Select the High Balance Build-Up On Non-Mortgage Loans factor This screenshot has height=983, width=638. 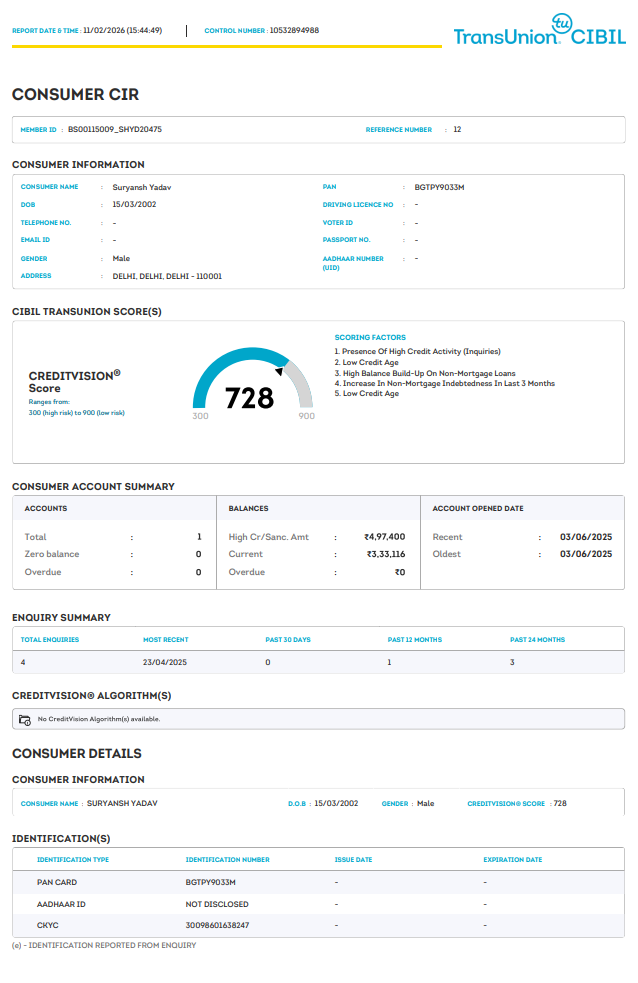click(x=425, y=373)
